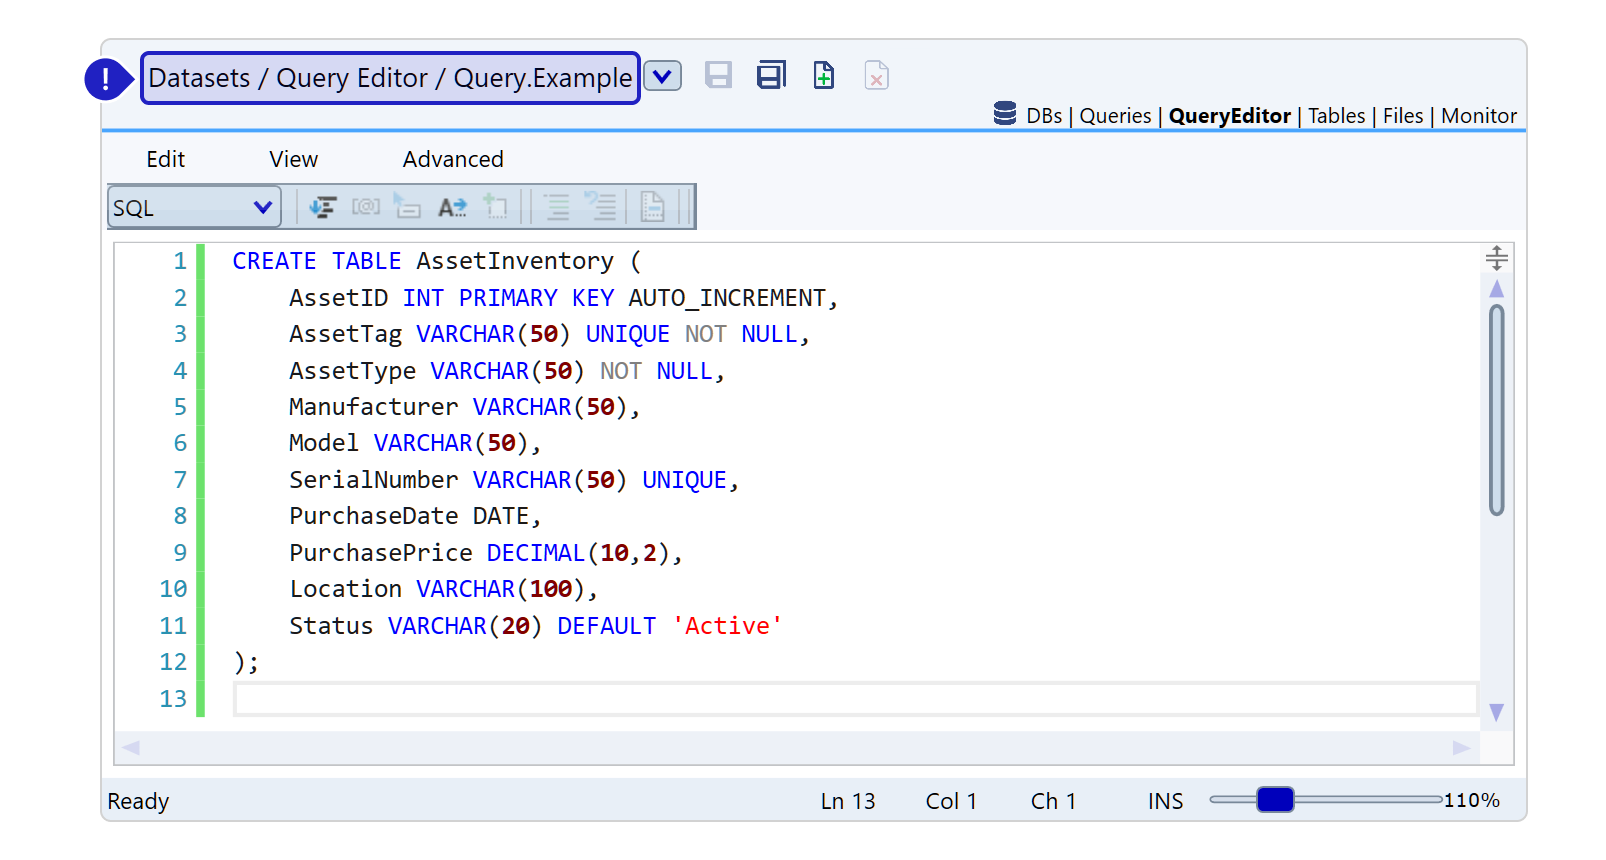Click the Ln 13 status entry

[848, 801]
